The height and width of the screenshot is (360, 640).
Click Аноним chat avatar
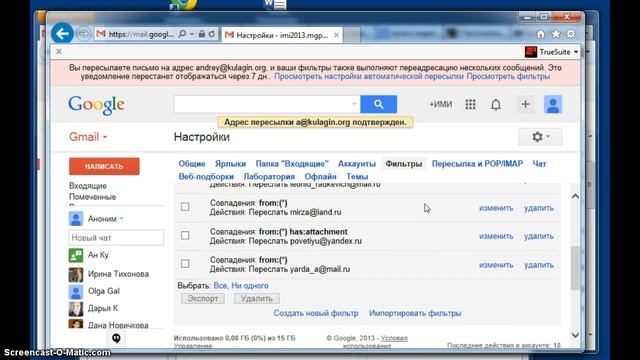click(76, 219)
